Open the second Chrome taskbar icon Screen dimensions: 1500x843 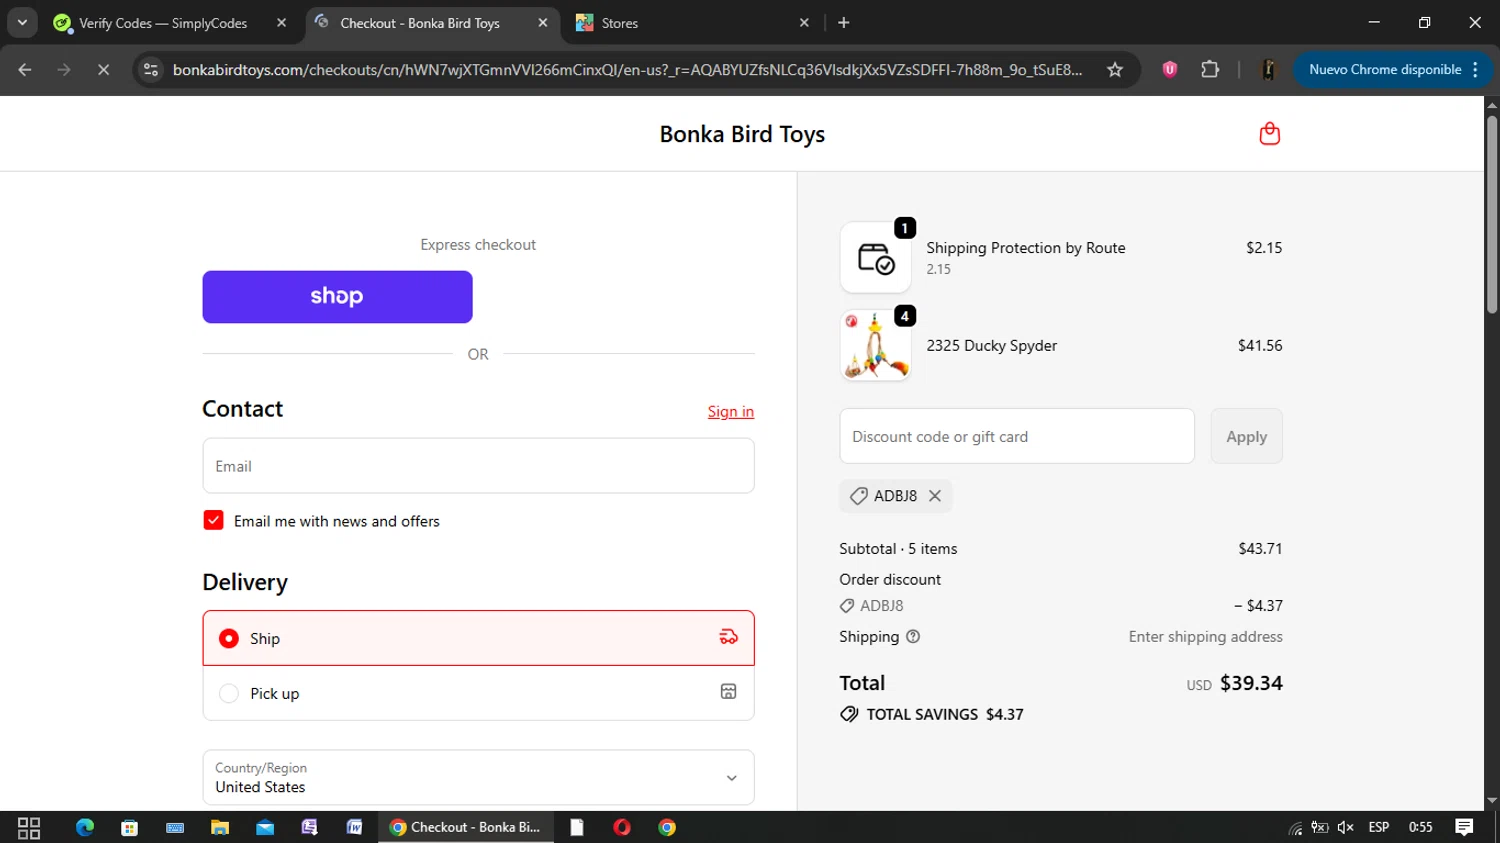pos(667,828)
